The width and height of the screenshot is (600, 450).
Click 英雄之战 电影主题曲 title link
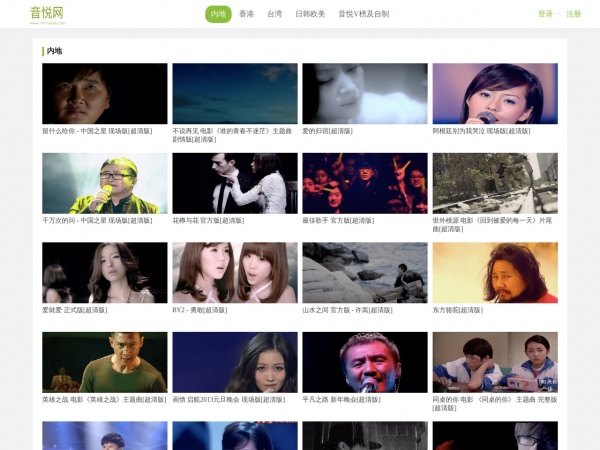[x=104, y=400]
